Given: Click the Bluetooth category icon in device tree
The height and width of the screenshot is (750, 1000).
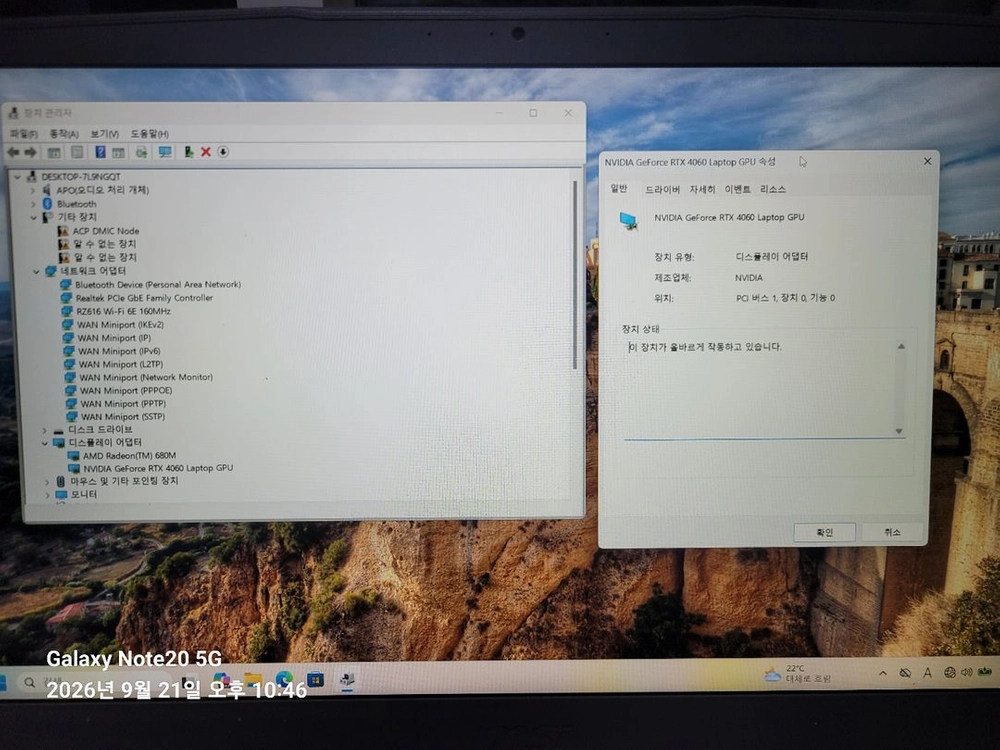Looking at the screenshot, I should (47, 203).
